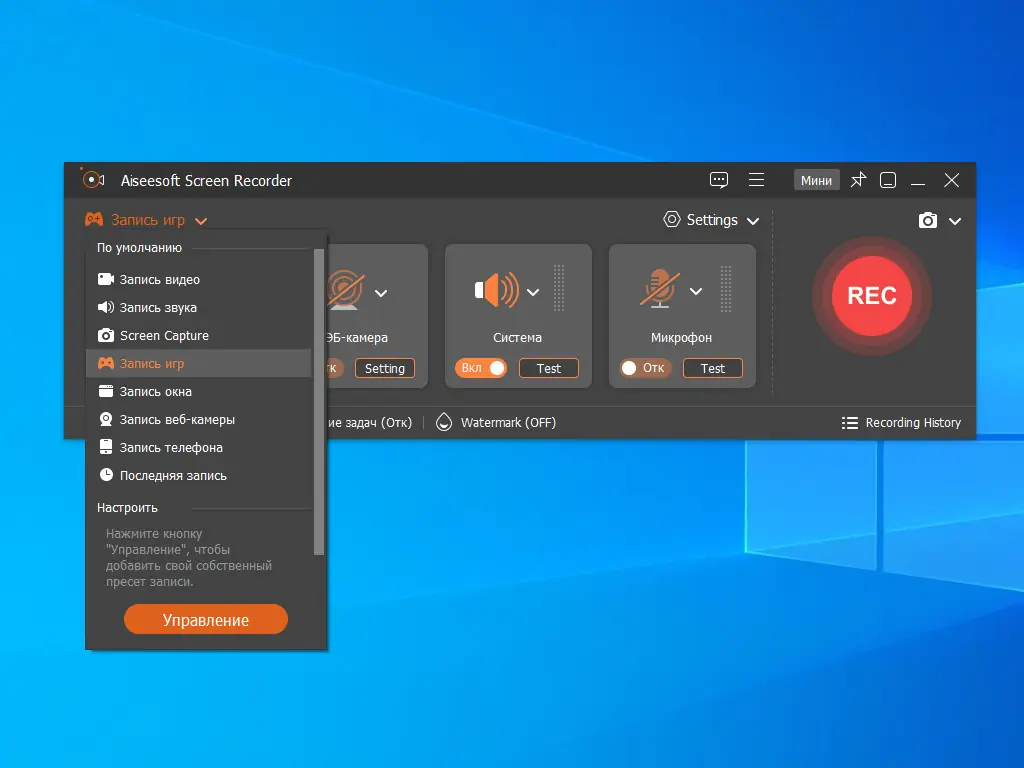Click the System volume level meter
This screenshot has height=768, width=1024.
[559, 288]
